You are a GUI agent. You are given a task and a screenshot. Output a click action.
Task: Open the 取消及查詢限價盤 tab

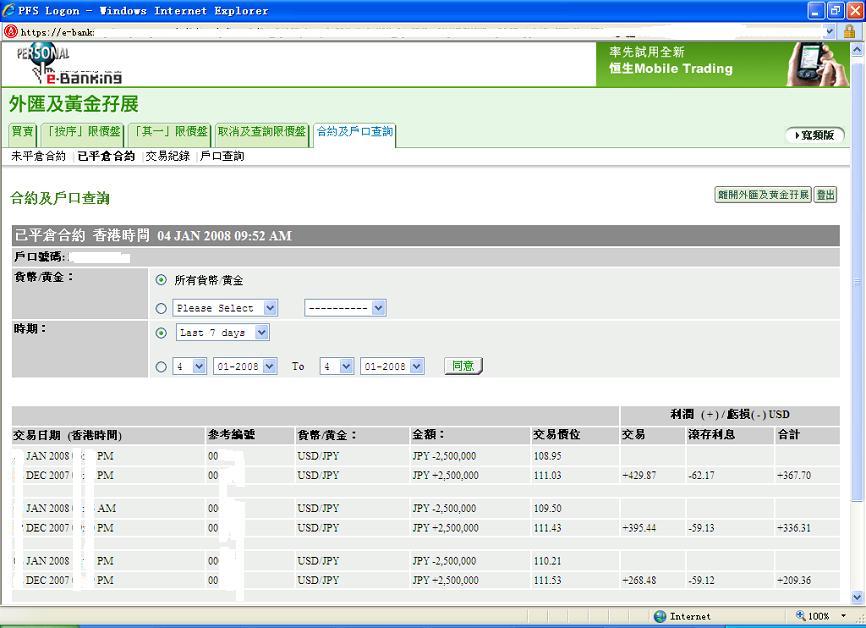(262, 132)
